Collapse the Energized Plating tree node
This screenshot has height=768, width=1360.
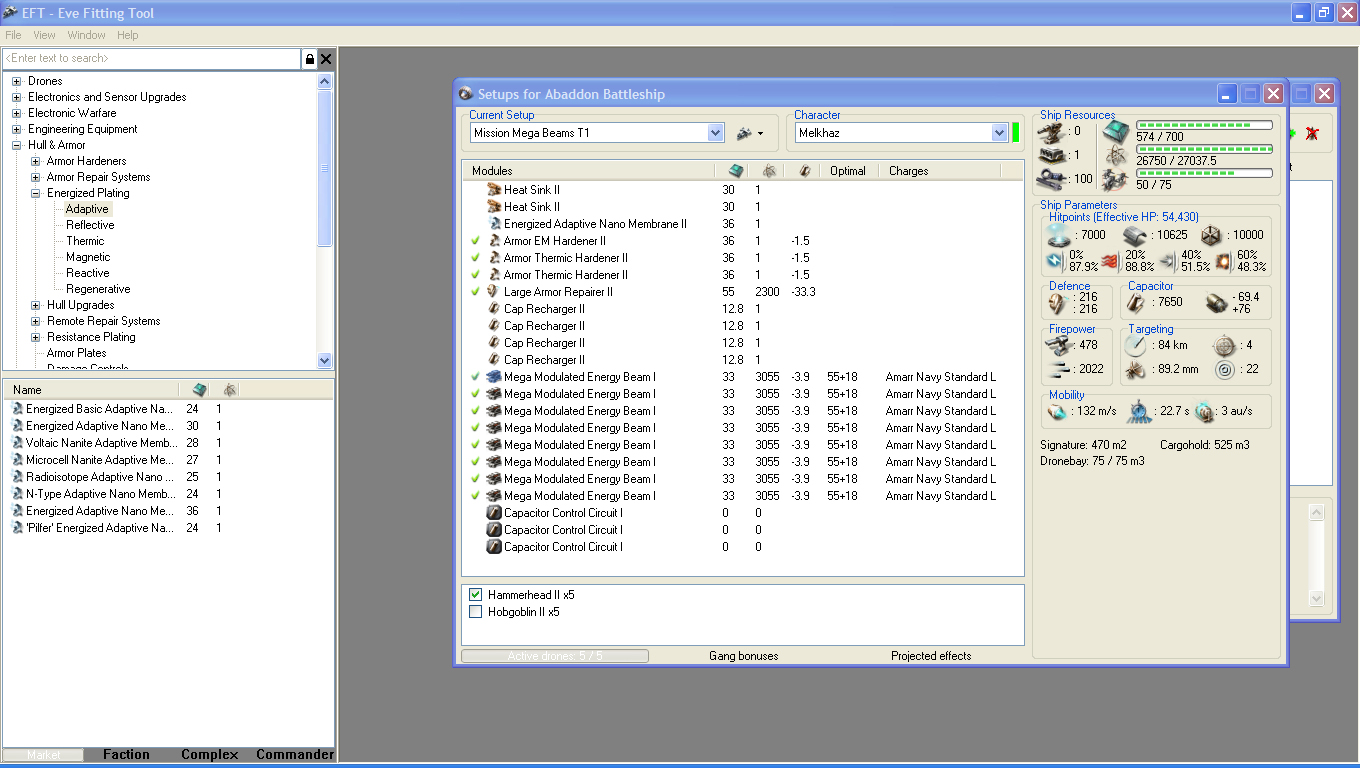point(36,193)
